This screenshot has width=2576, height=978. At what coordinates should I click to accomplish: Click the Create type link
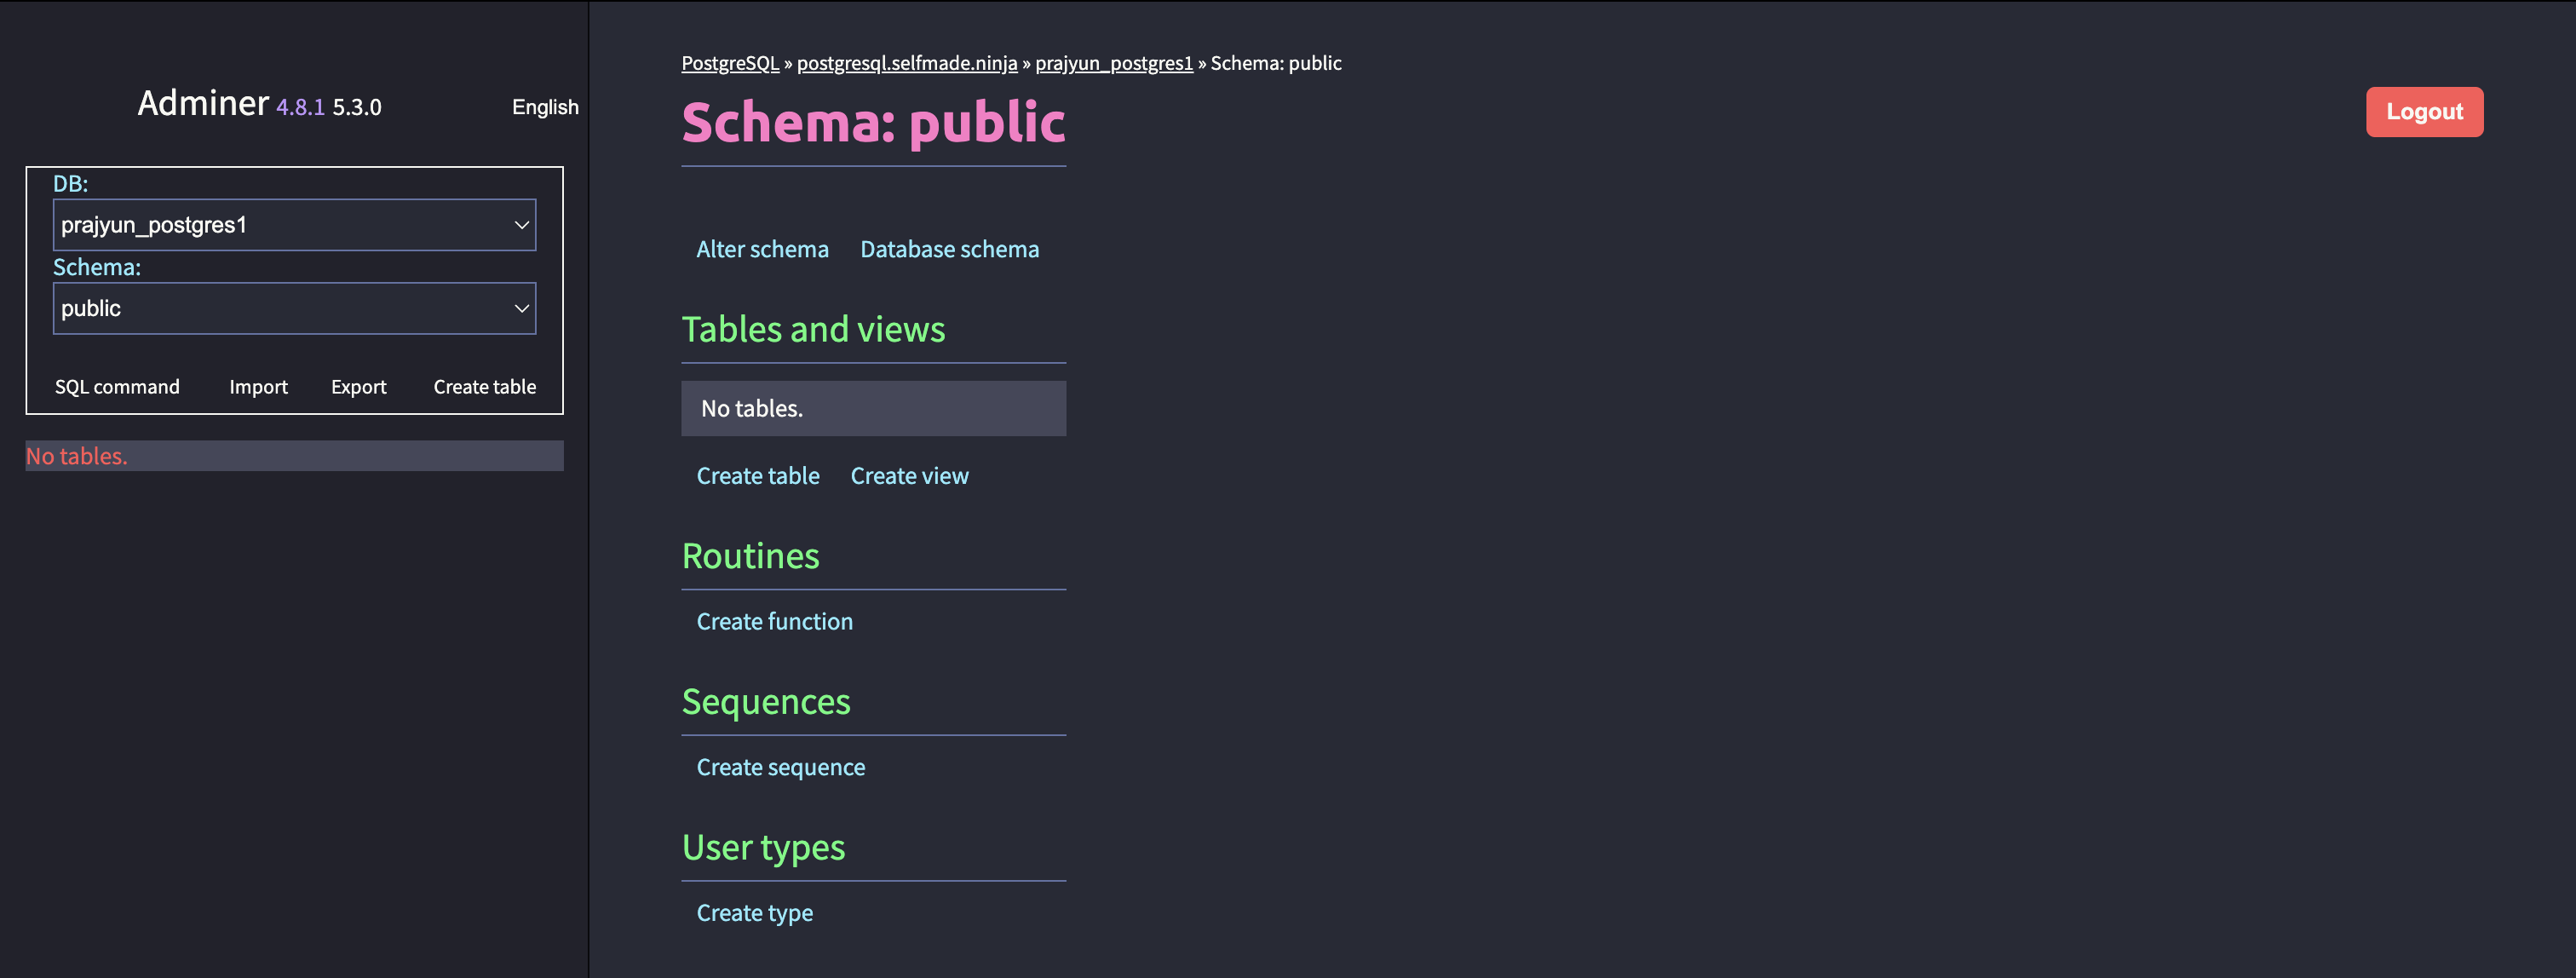pyautogui.click(x=754, y=913)
